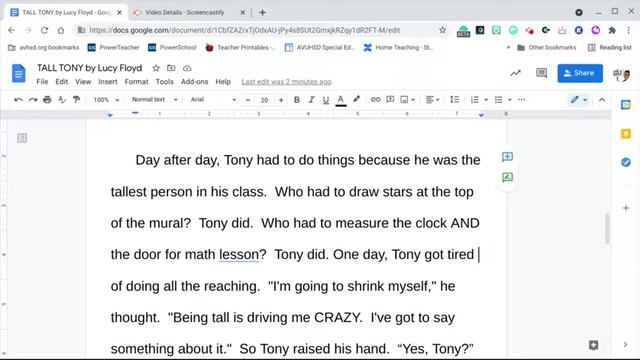The width and height of the screenshot is (640, 360).
Task: Add comment from page margin icon
Action: pyautogui.click(x=507, y=157)
